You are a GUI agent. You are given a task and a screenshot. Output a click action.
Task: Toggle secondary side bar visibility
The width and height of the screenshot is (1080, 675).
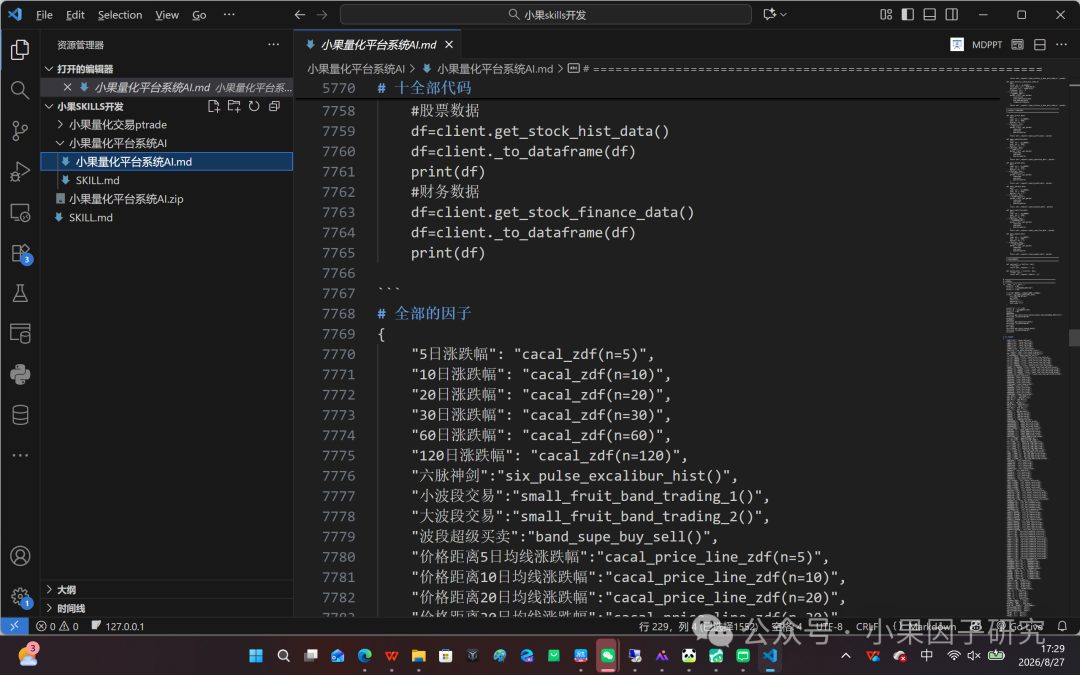pyautogui.click(x=952, y=14)
